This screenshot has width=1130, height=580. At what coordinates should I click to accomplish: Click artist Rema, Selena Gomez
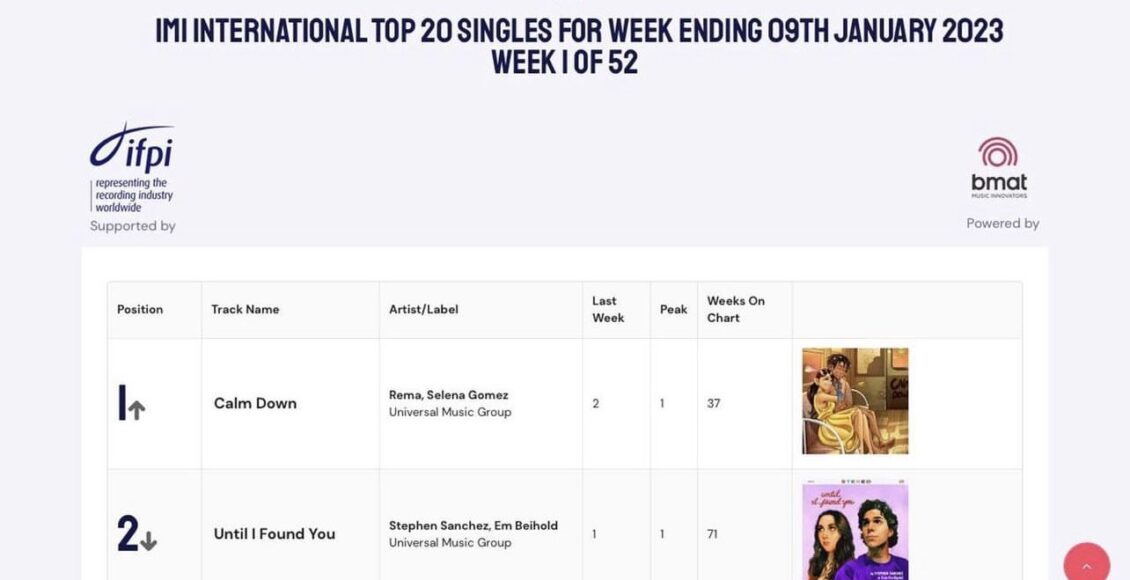[448, 395]
